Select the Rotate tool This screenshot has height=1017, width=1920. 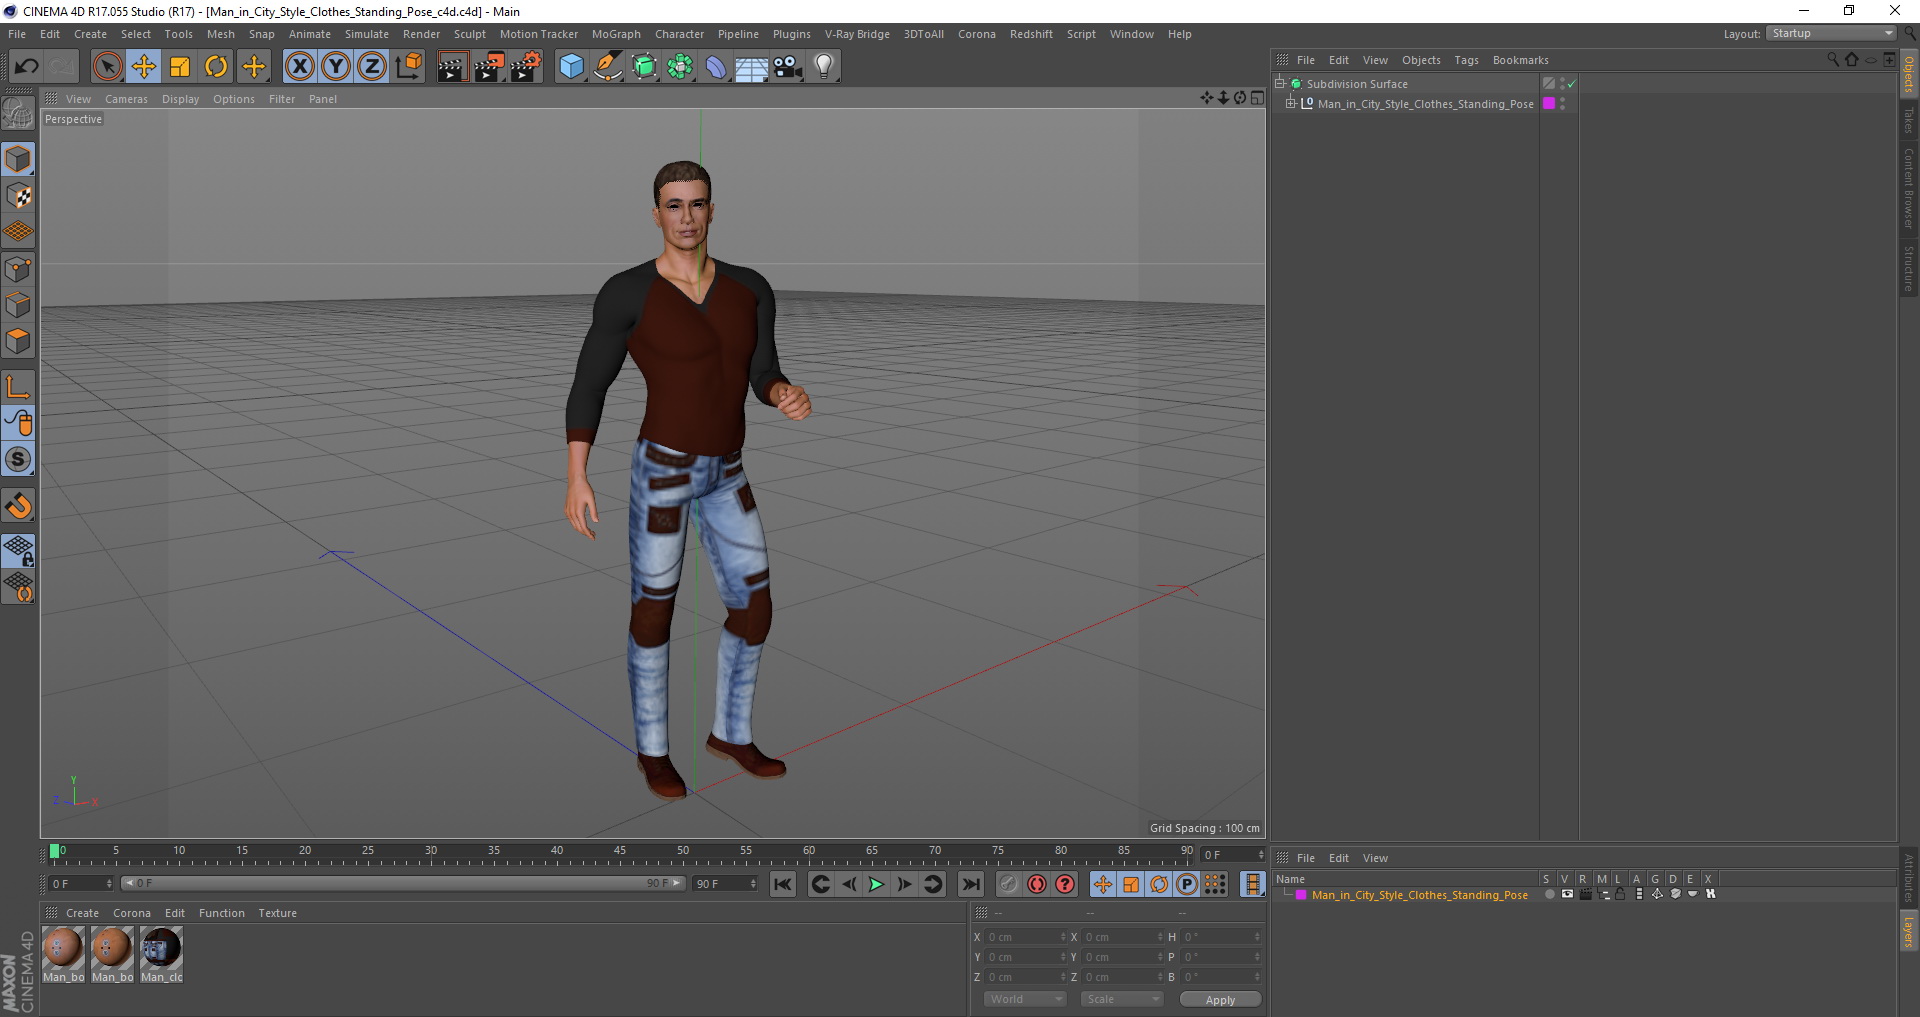[x=216, y=67]
